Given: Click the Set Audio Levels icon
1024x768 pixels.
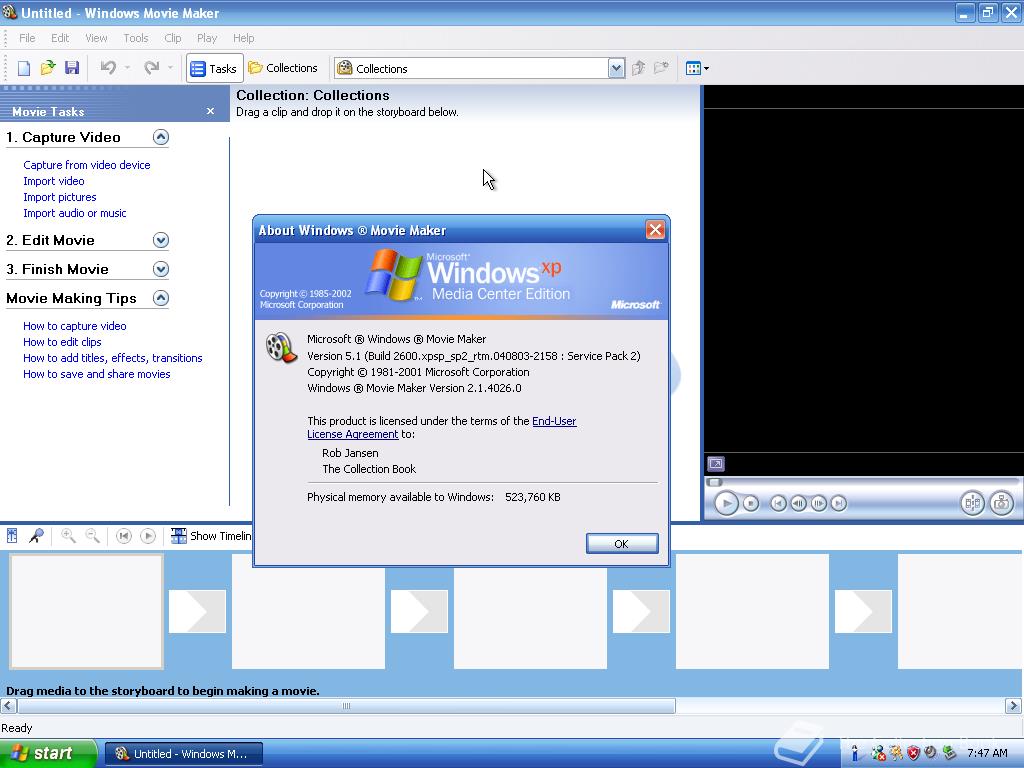Looking at the screenshot, I should tap(12, 536).
